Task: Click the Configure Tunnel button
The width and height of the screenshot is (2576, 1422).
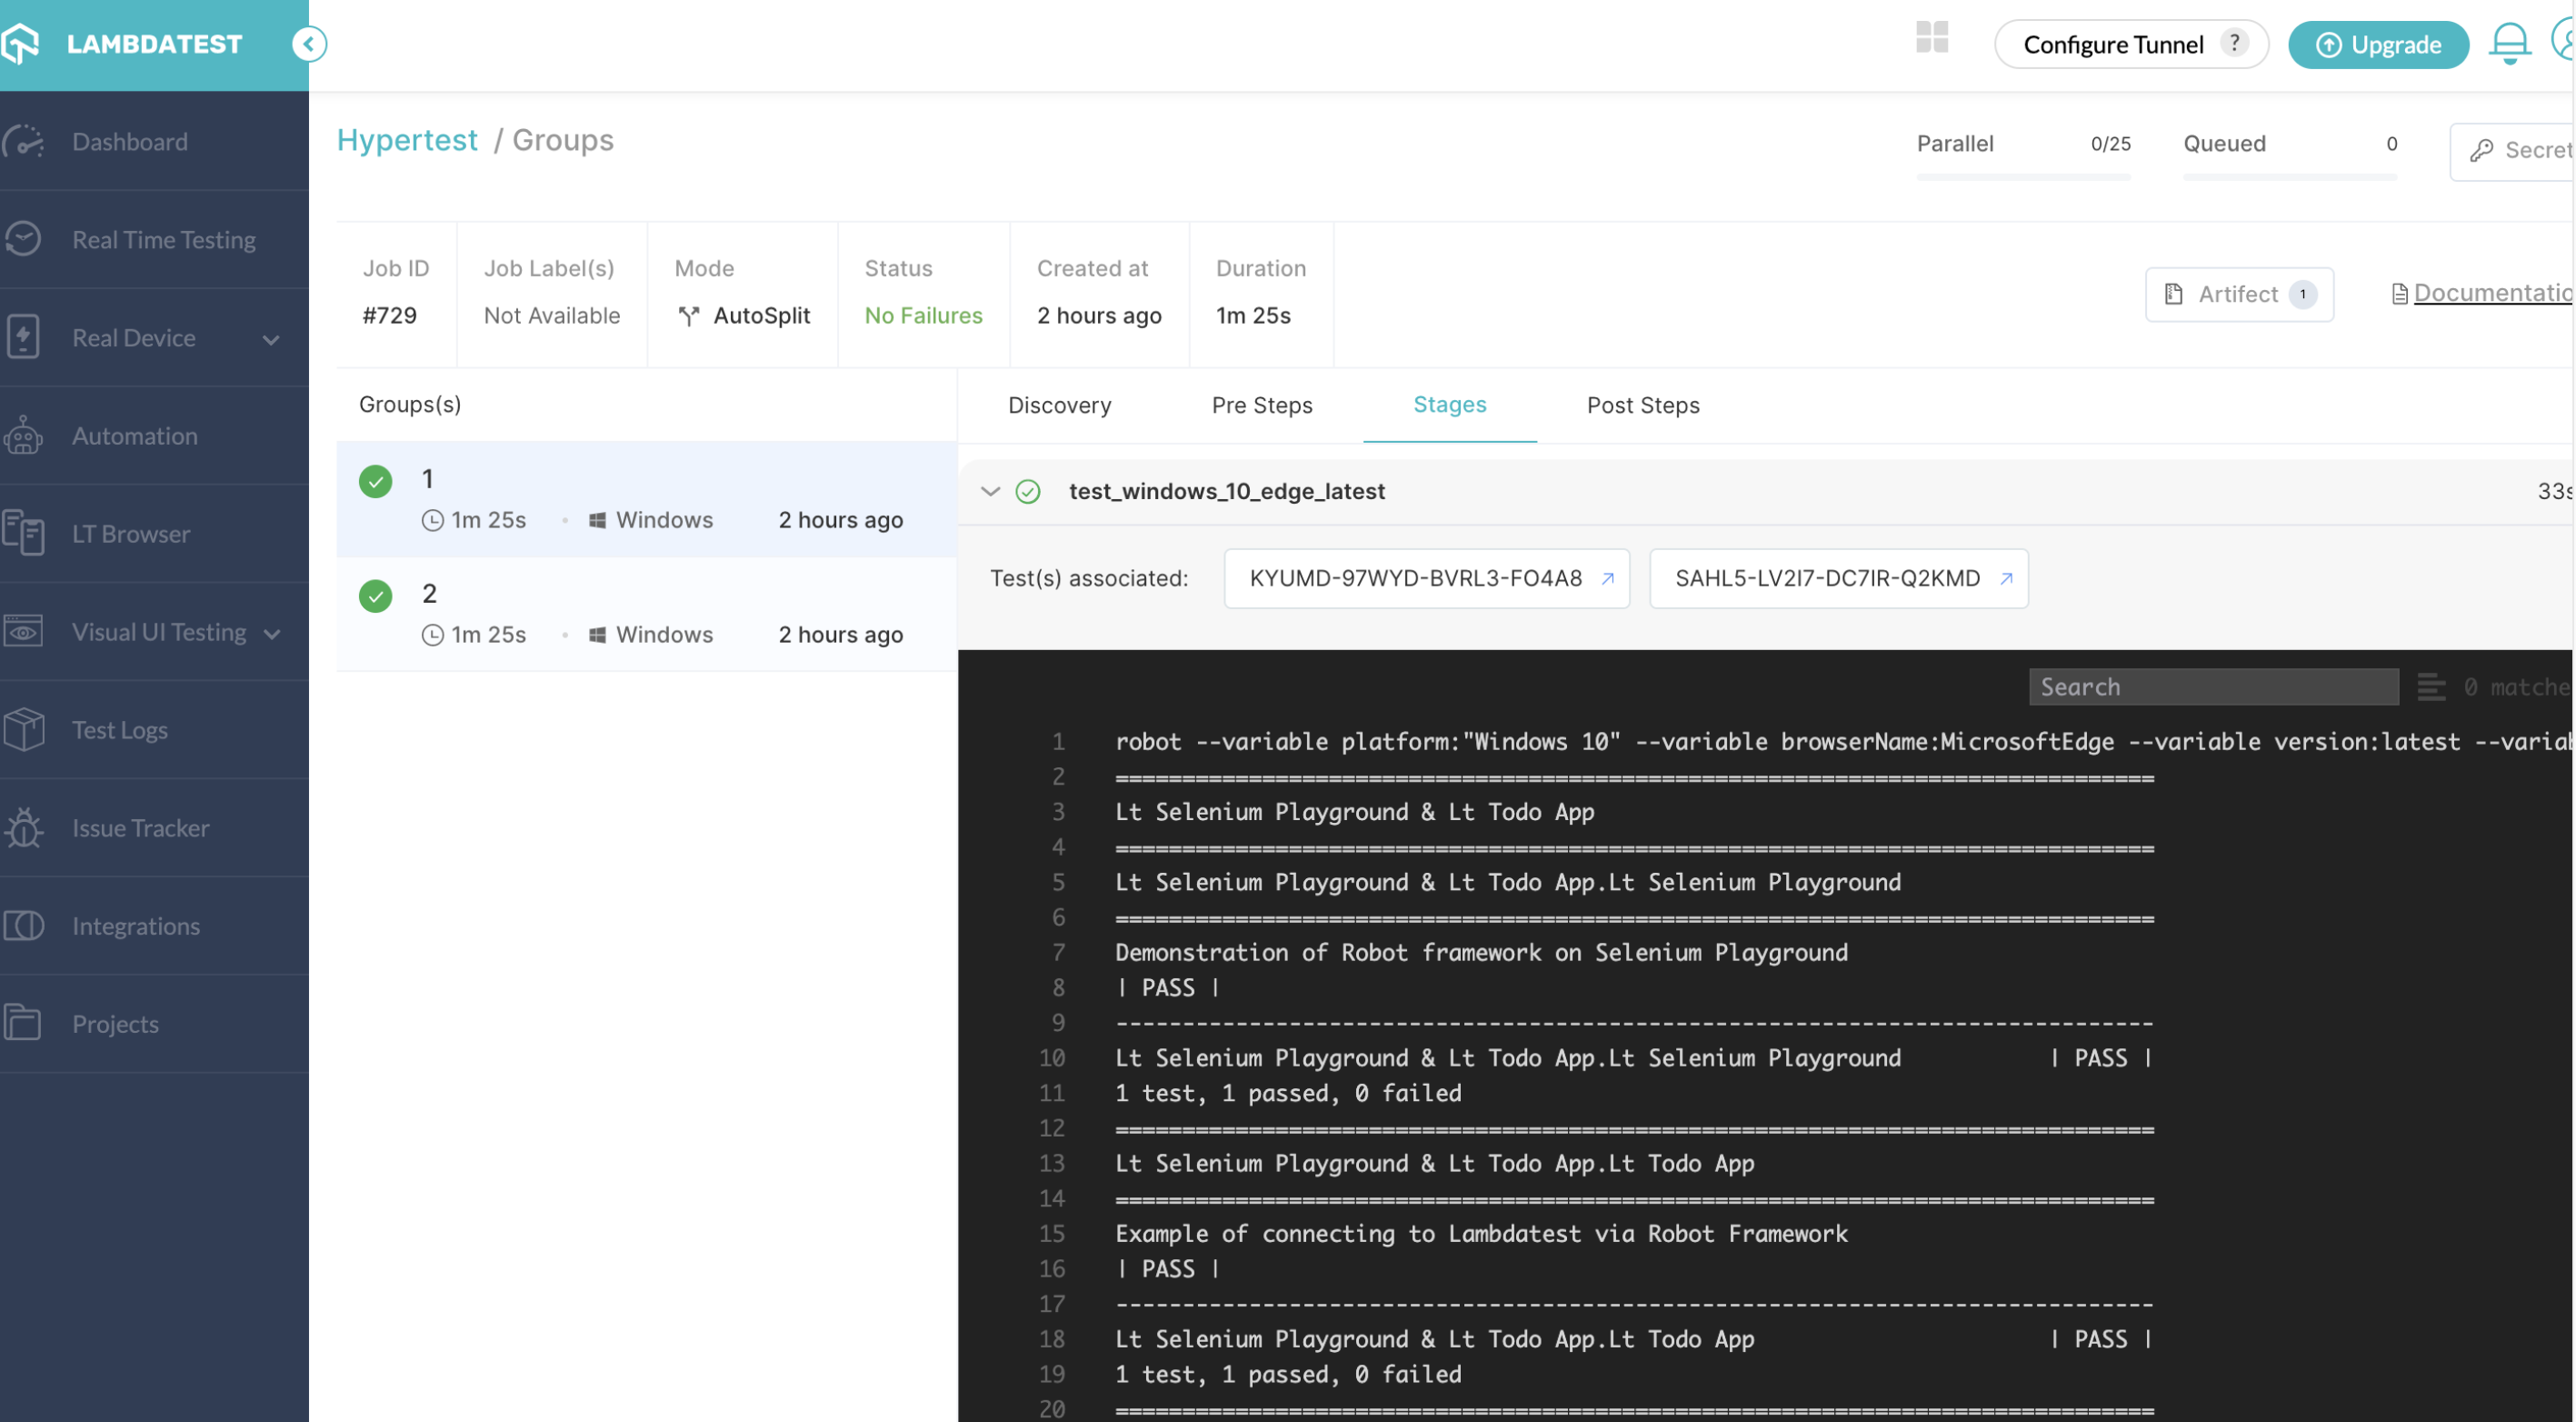Action: click(x=2131, y=44)
